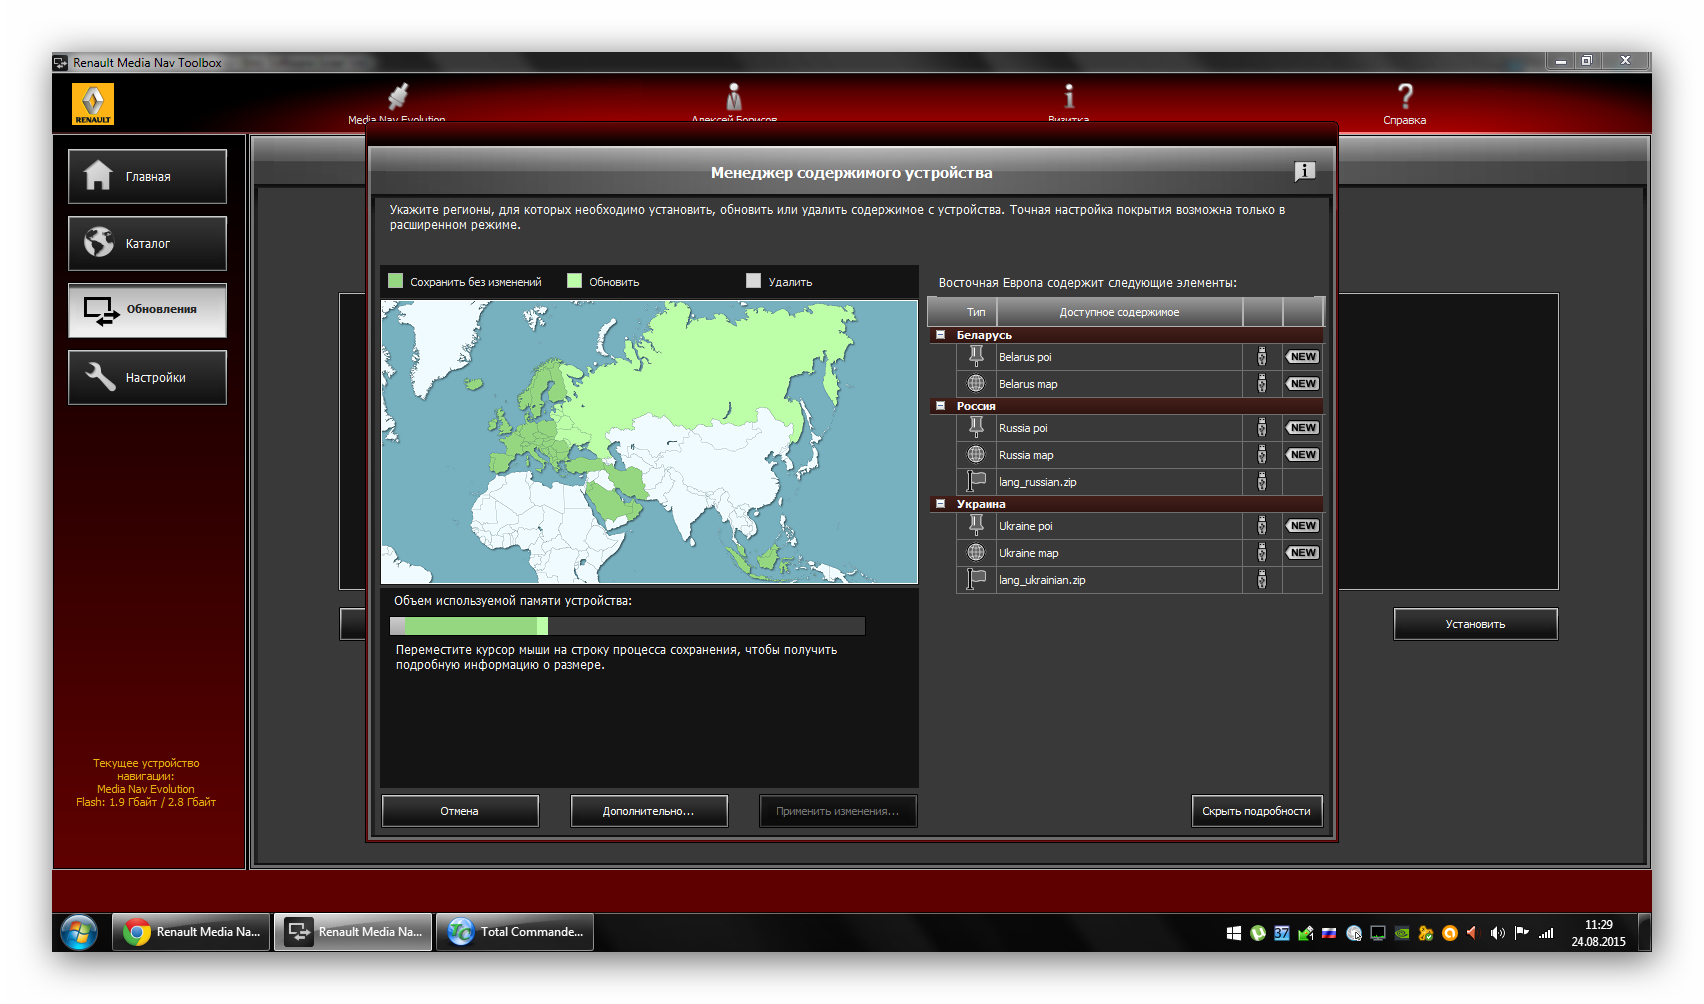Click the info icon in dialog header
The image size is (1704, 1004).
1304,172
